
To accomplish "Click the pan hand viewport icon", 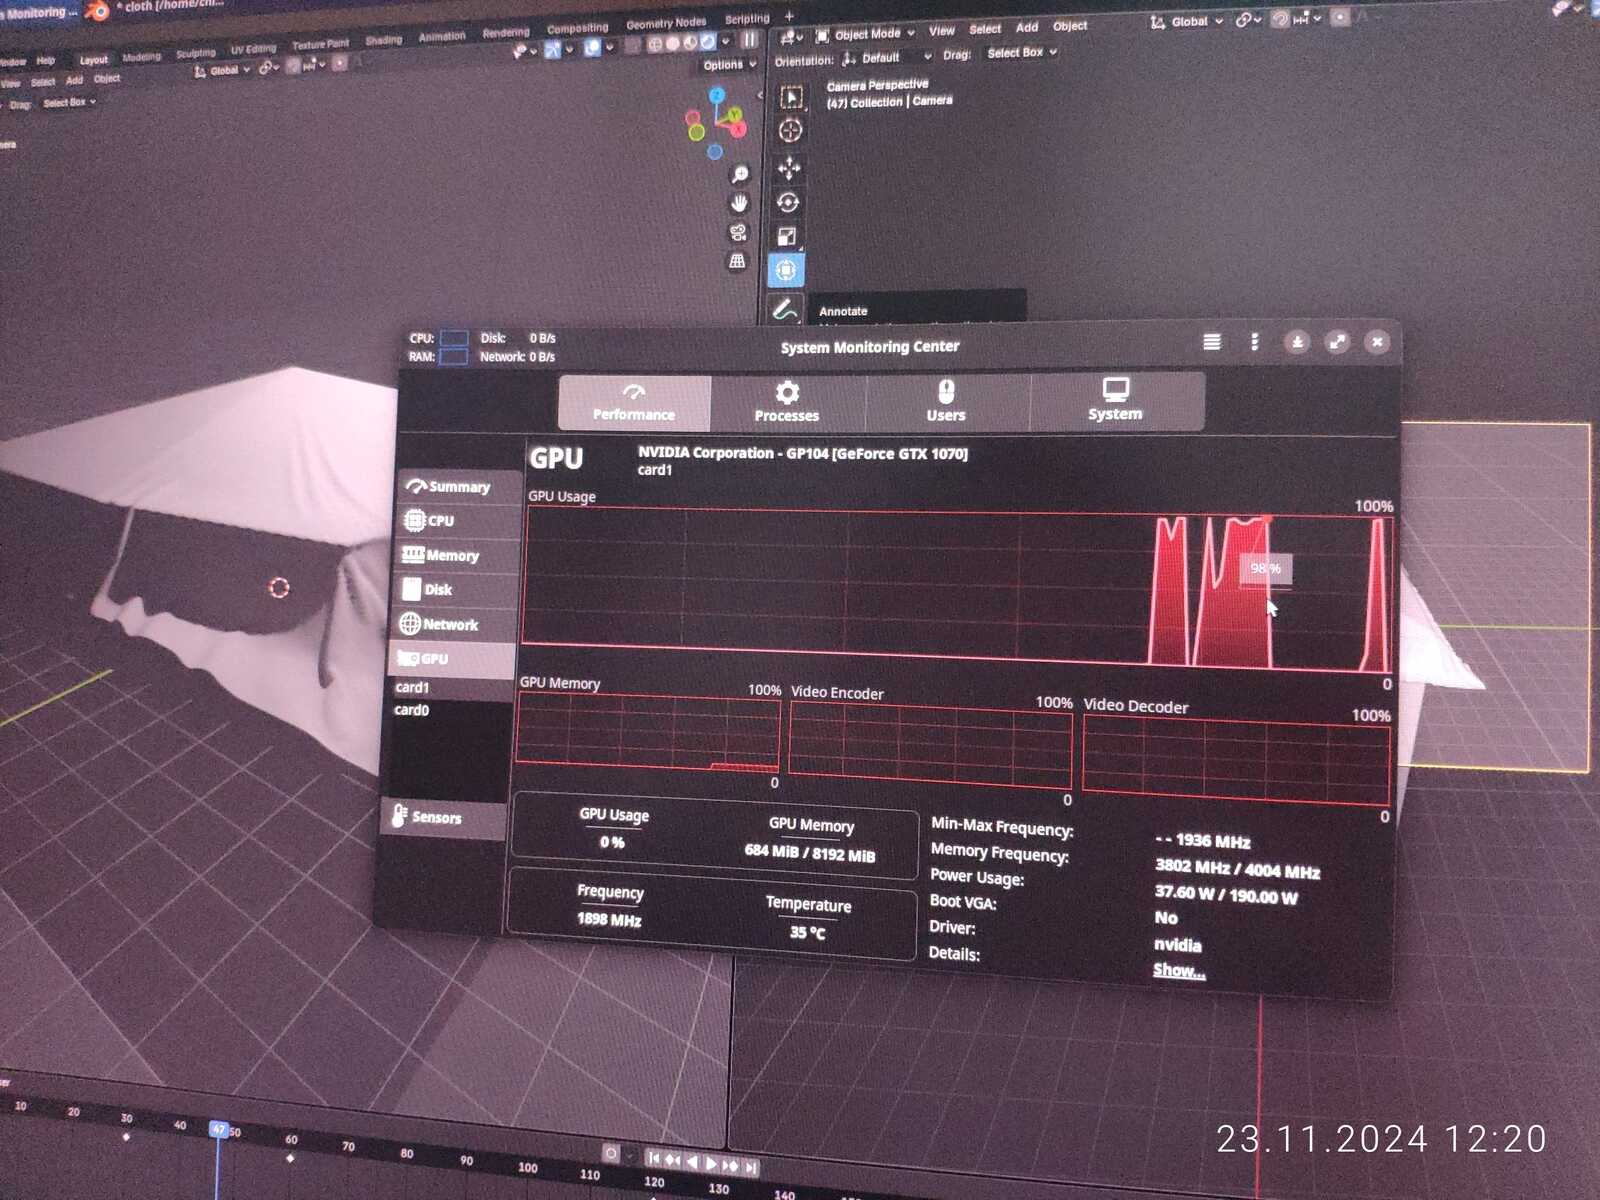I will (739, 203).
